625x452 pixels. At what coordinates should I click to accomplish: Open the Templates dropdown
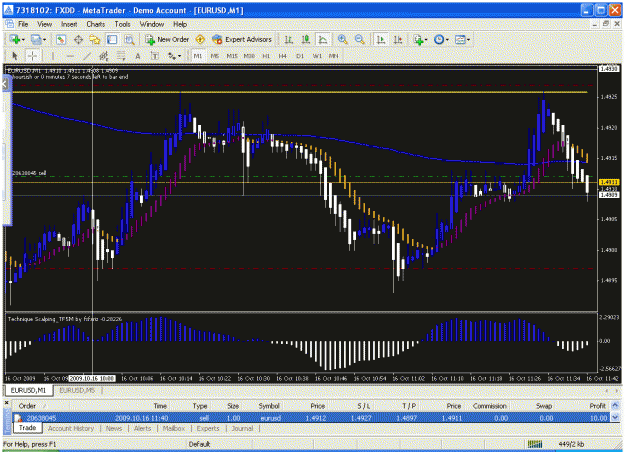(462, 39)
